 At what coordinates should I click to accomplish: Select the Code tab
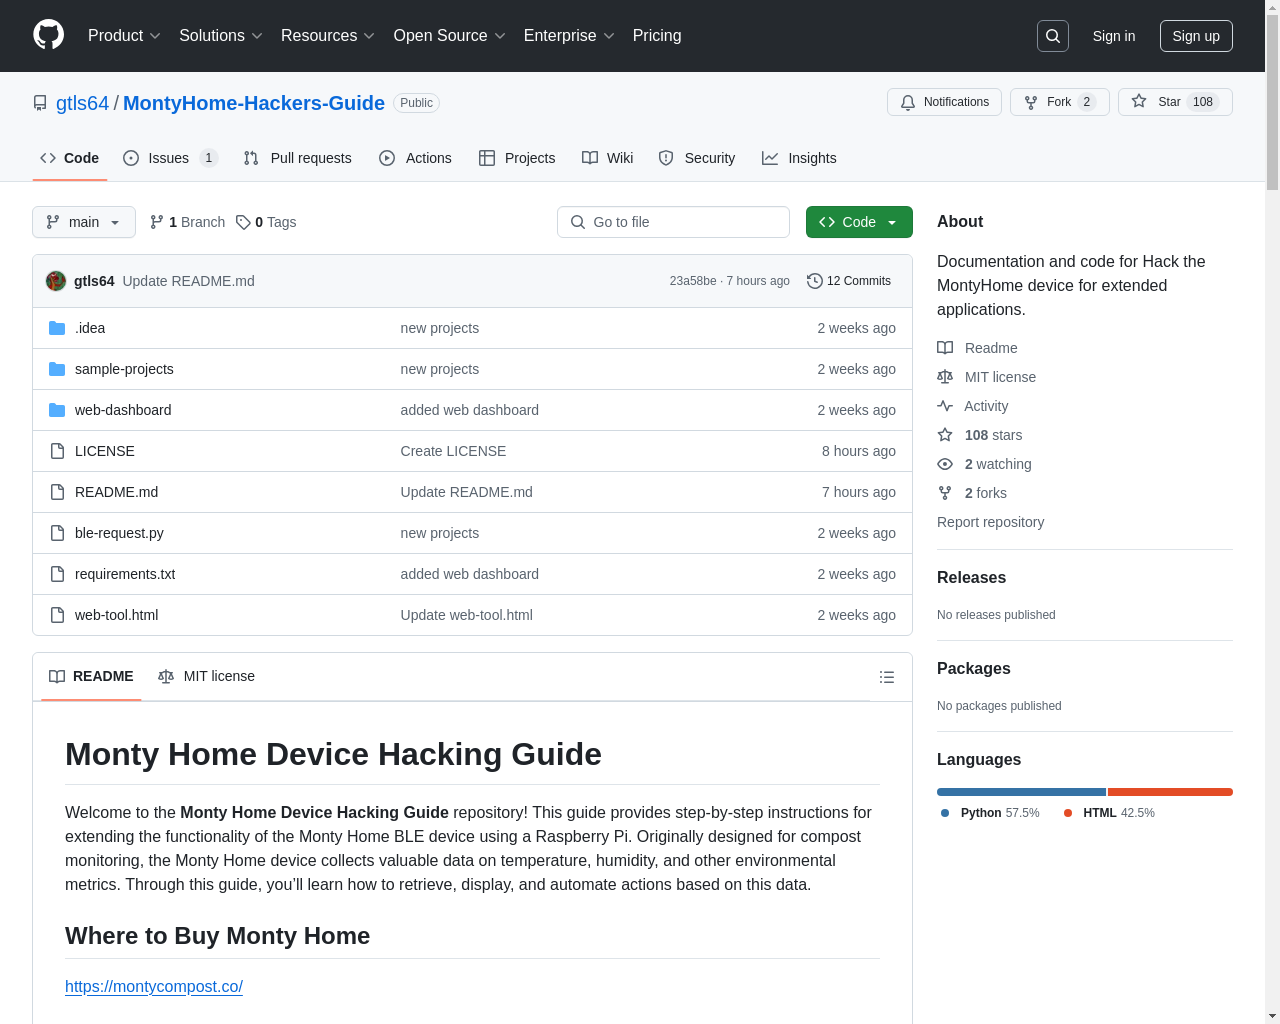69,158
